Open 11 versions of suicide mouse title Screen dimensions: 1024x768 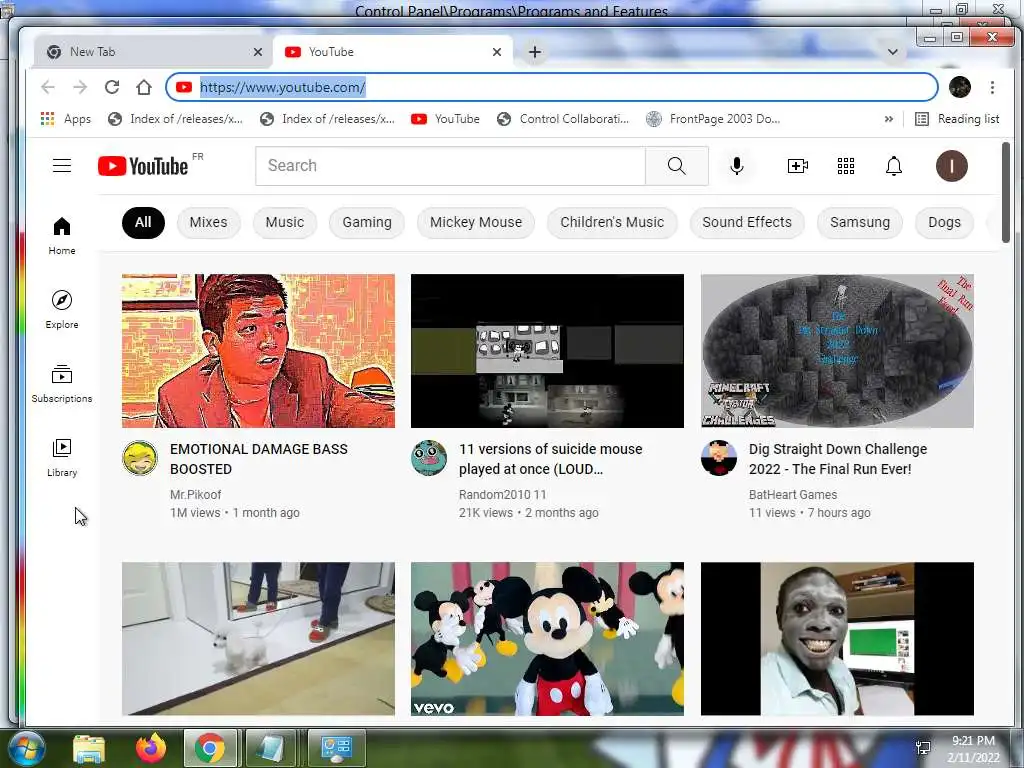(551, 459)
